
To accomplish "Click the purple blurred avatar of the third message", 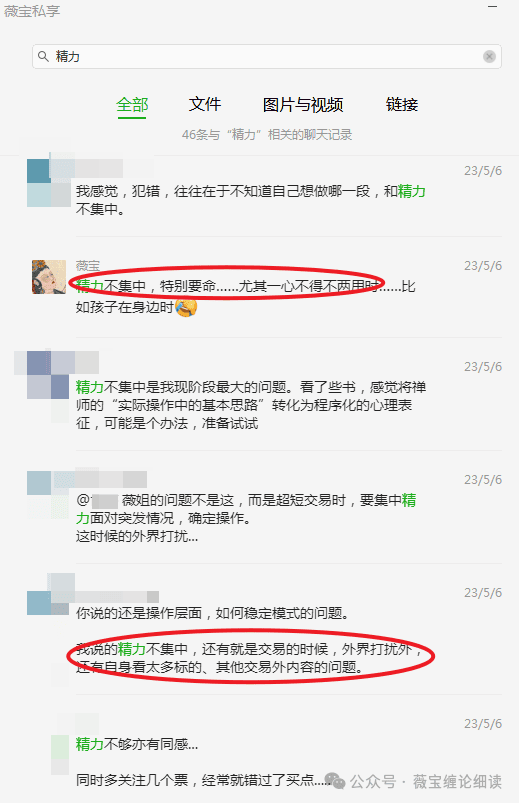I will coord(48,375).
